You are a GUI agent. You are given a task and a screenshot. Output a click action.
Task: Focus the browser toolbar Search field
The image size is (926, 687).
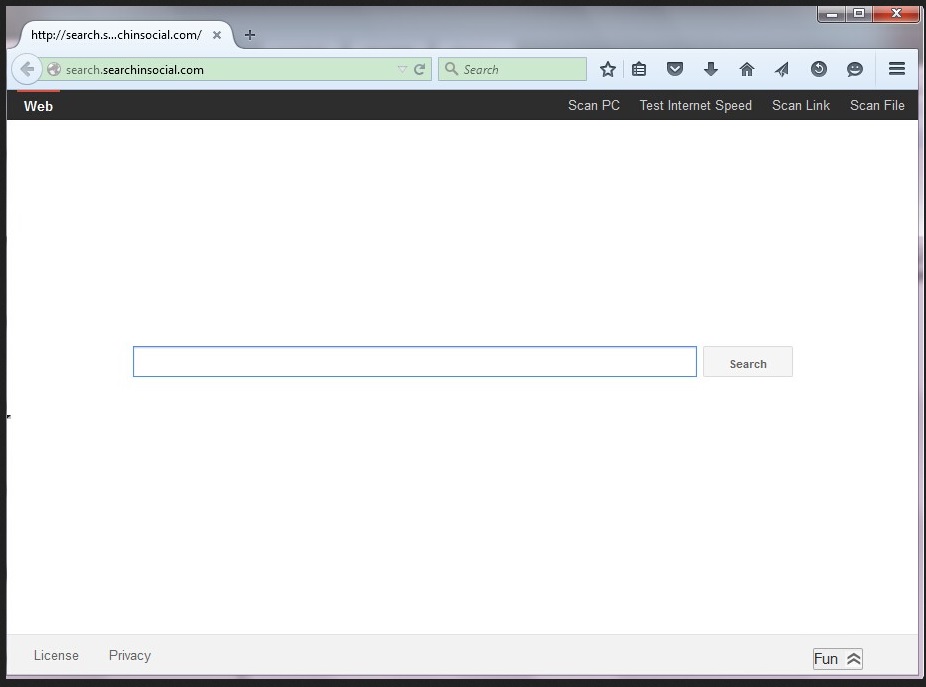coord(512,69)
